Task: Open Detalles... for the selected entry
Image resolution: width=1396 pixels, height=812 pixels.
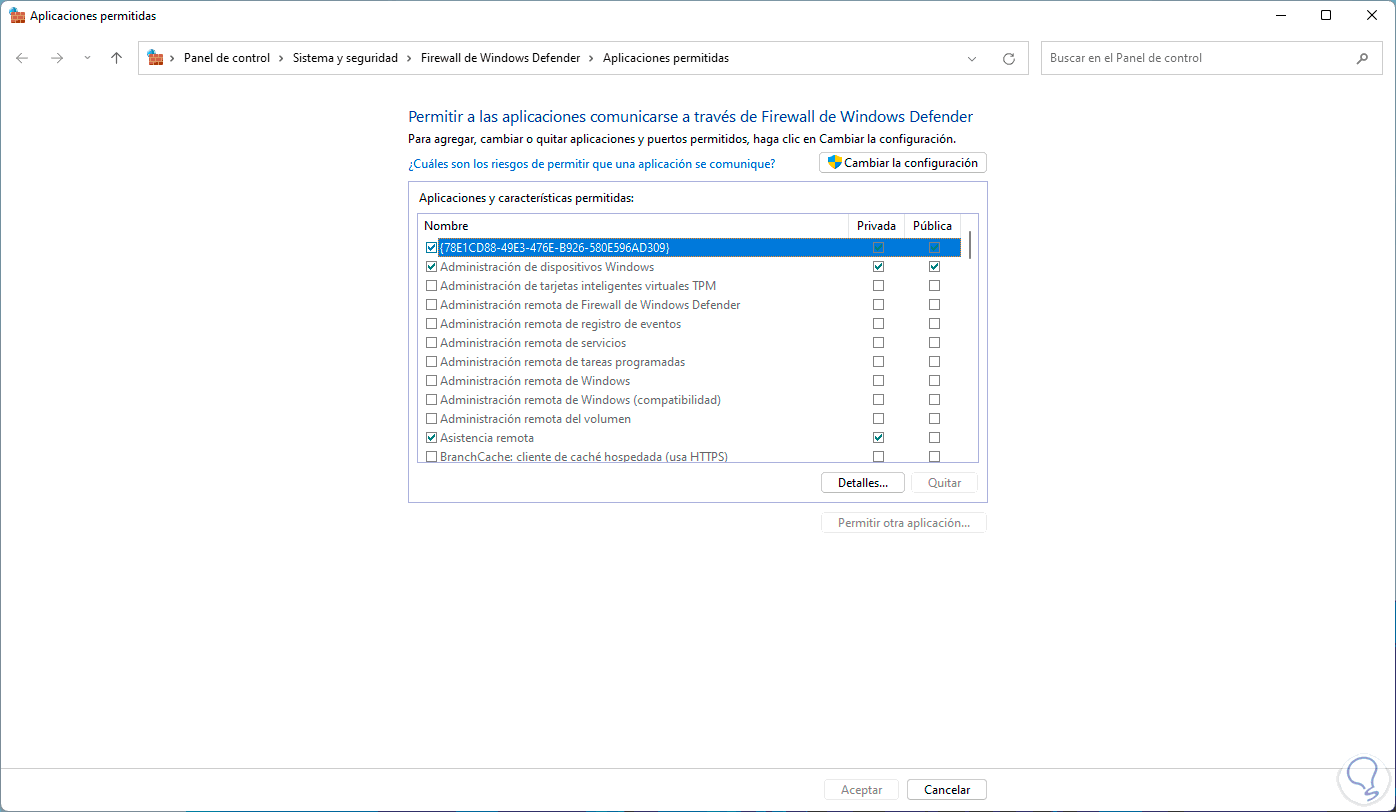Action: [863, 483]
